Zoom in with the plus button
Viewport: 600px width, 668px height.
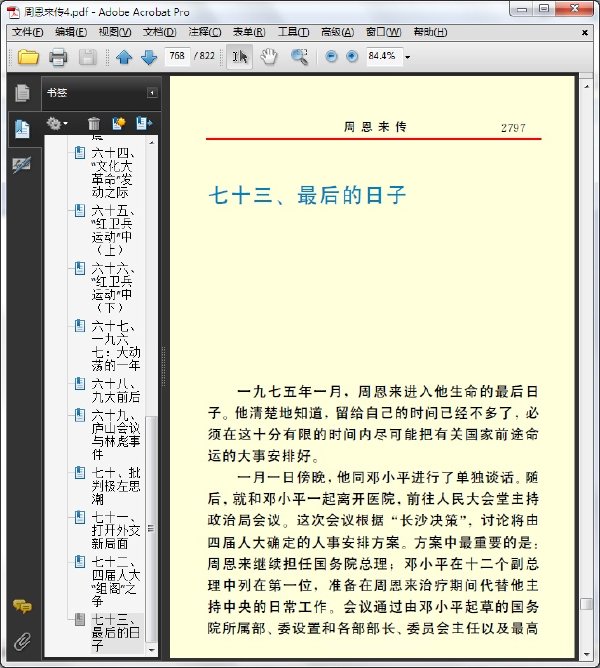click(352, 56)
